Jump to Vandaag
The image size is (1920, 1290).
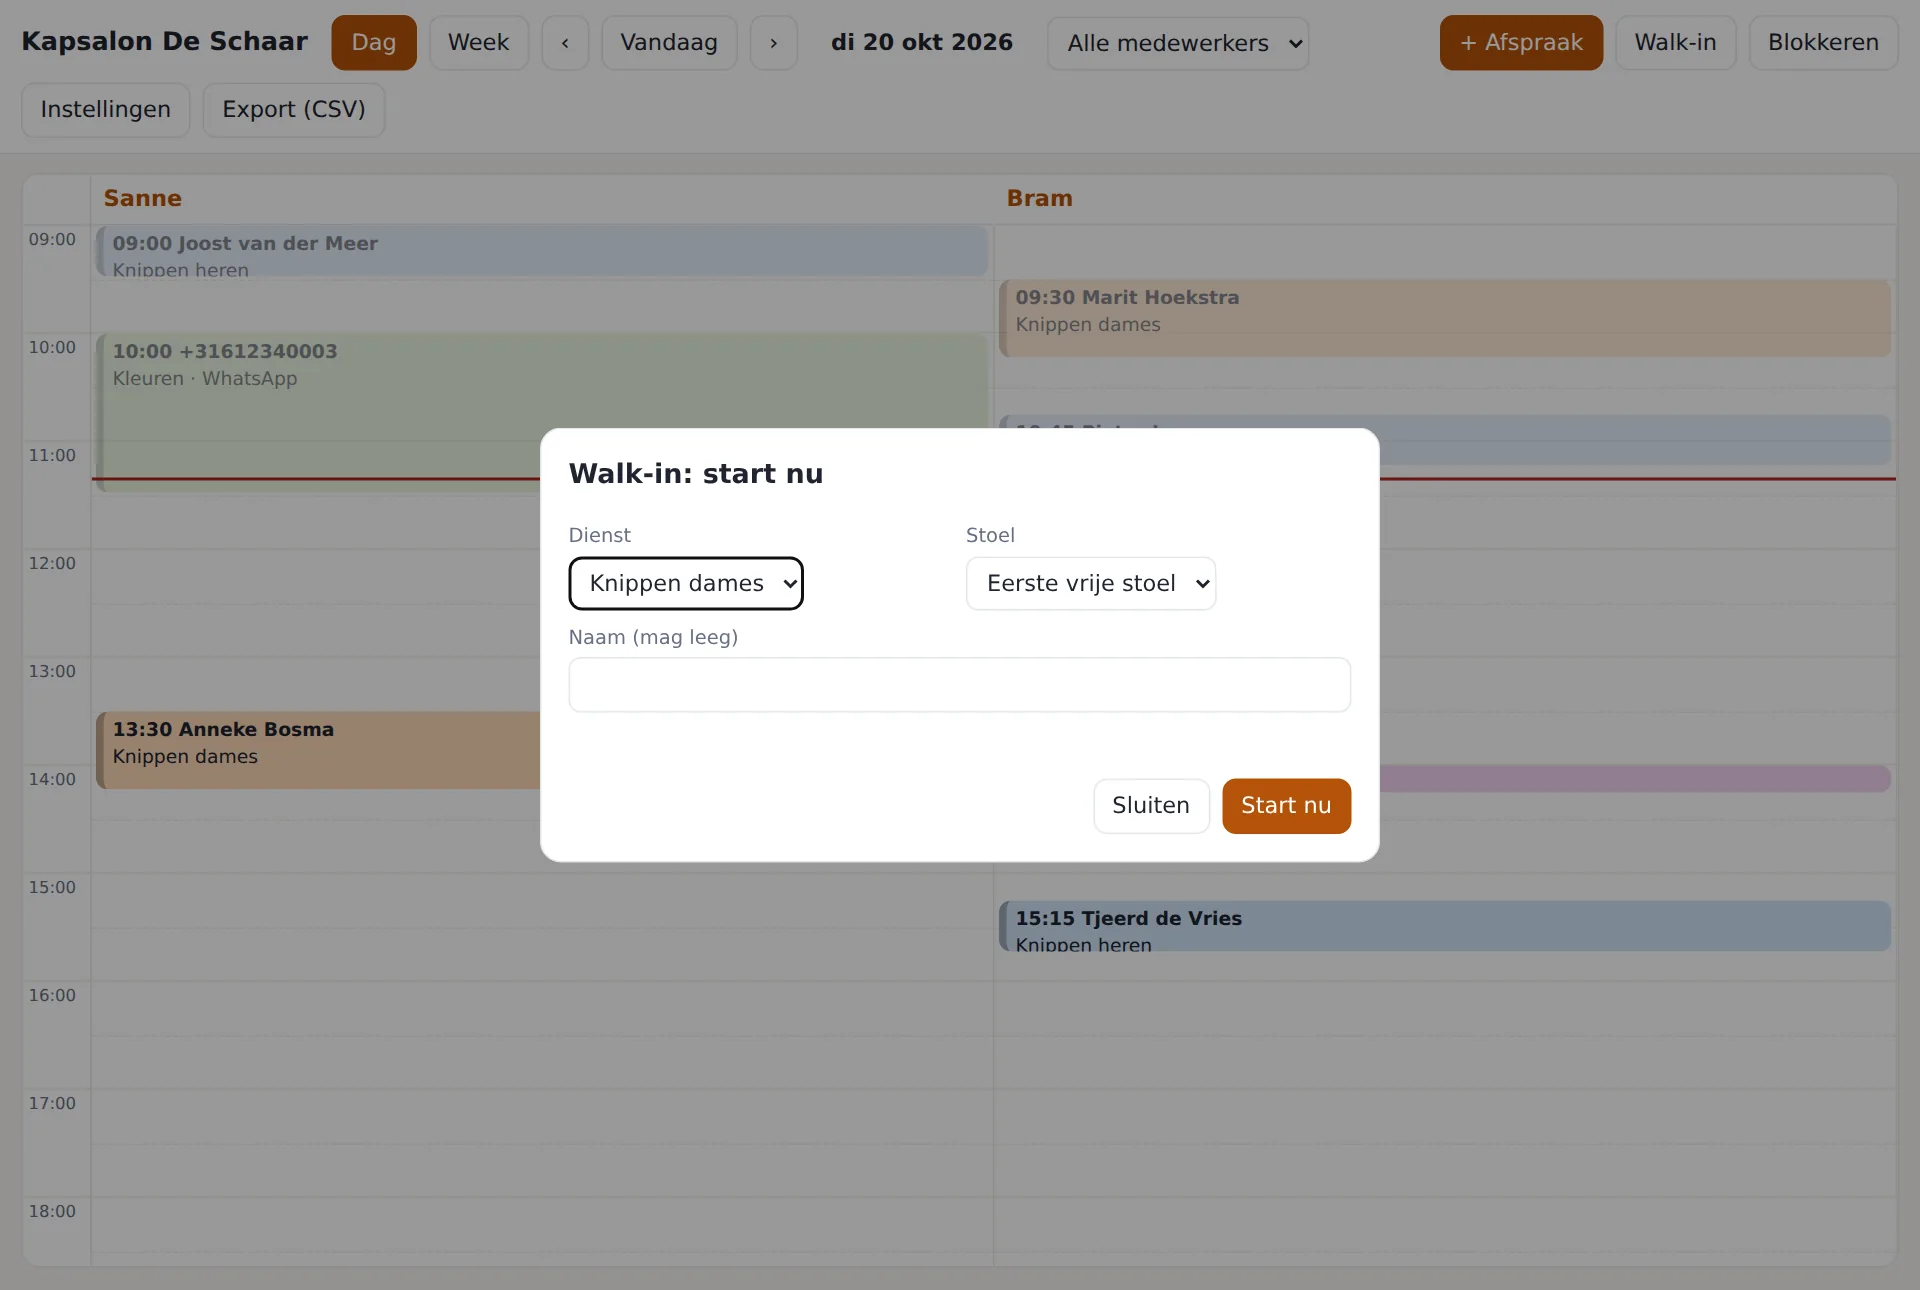point(669,43)
